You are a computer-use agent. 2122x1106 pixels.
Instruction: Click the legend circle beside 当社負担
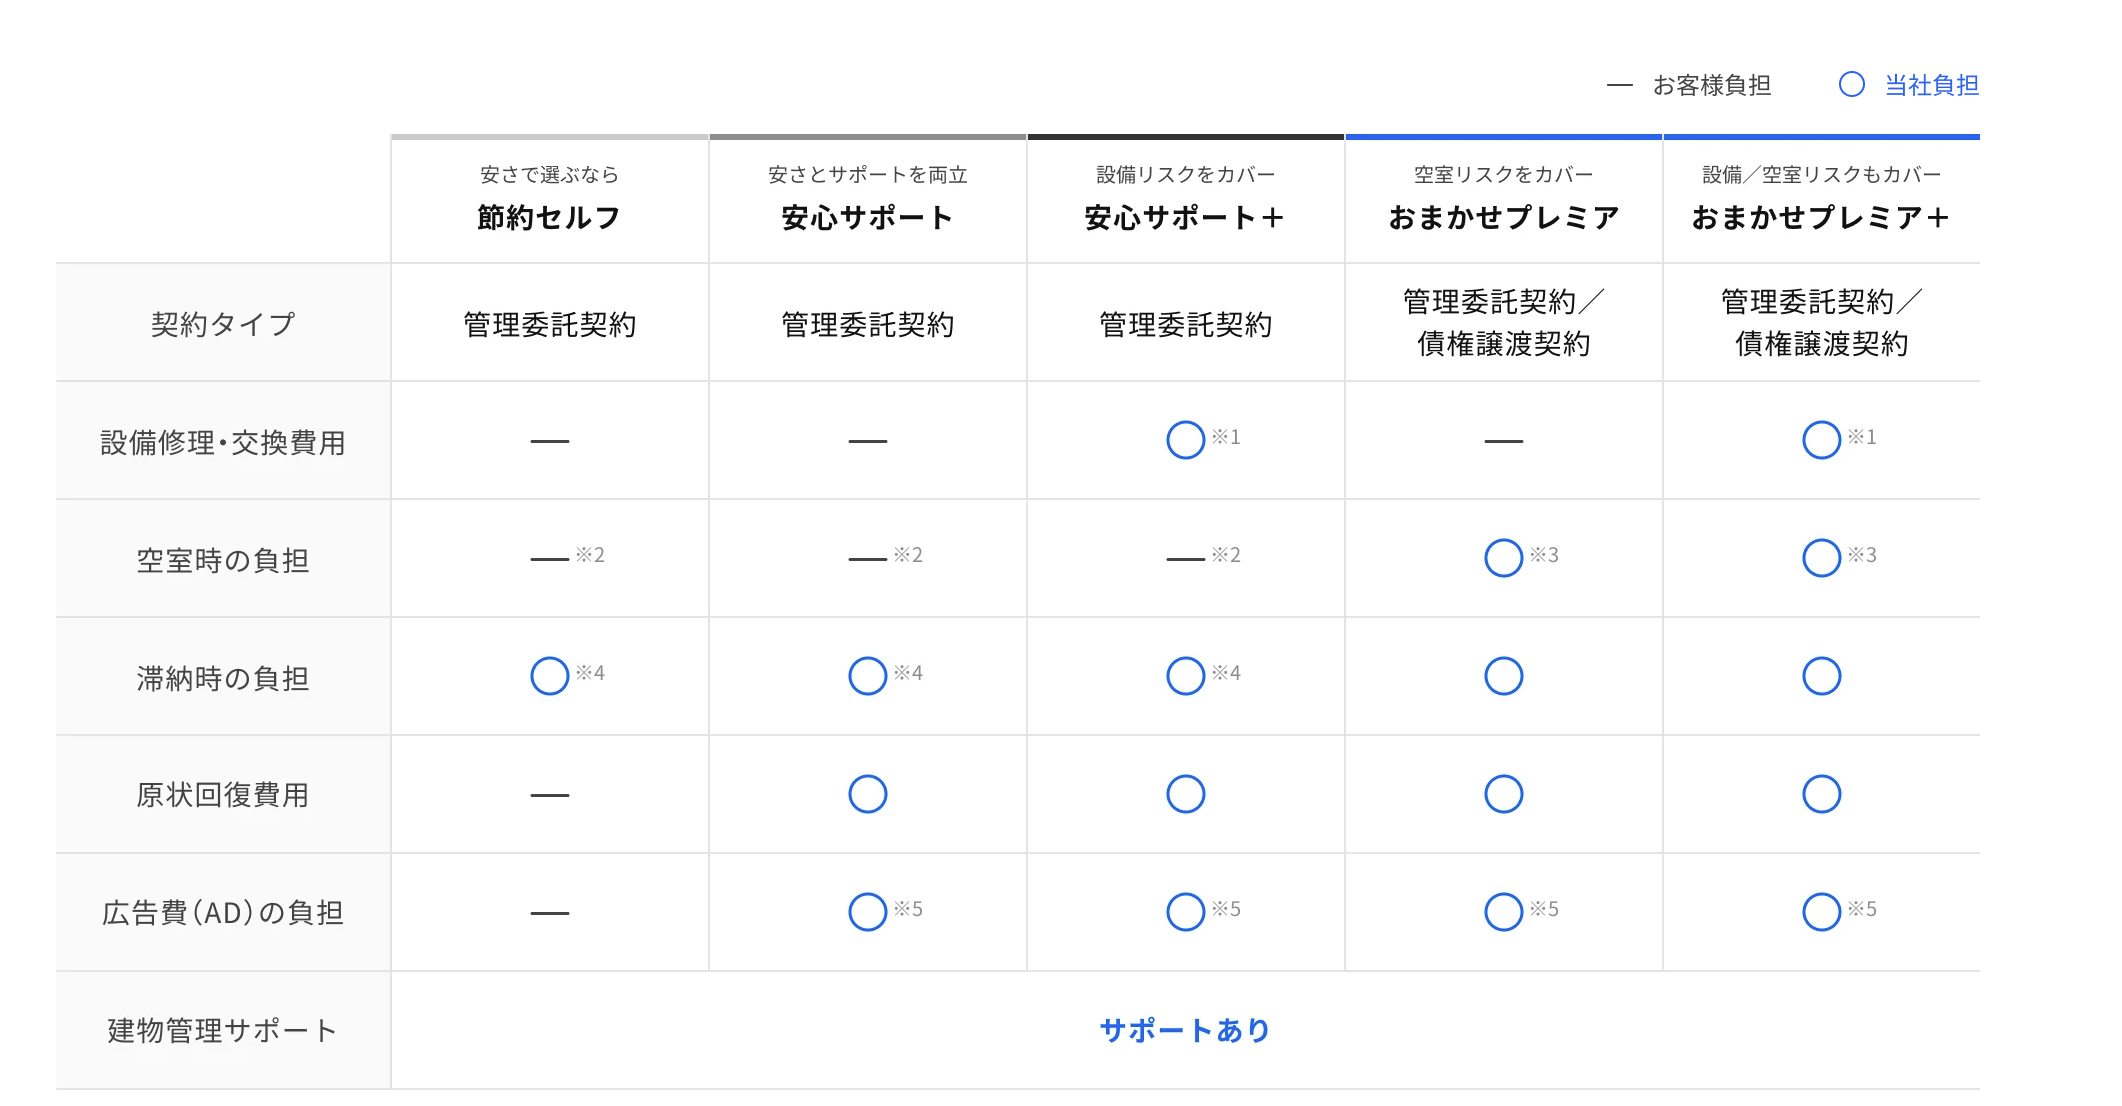point(1851,85)
